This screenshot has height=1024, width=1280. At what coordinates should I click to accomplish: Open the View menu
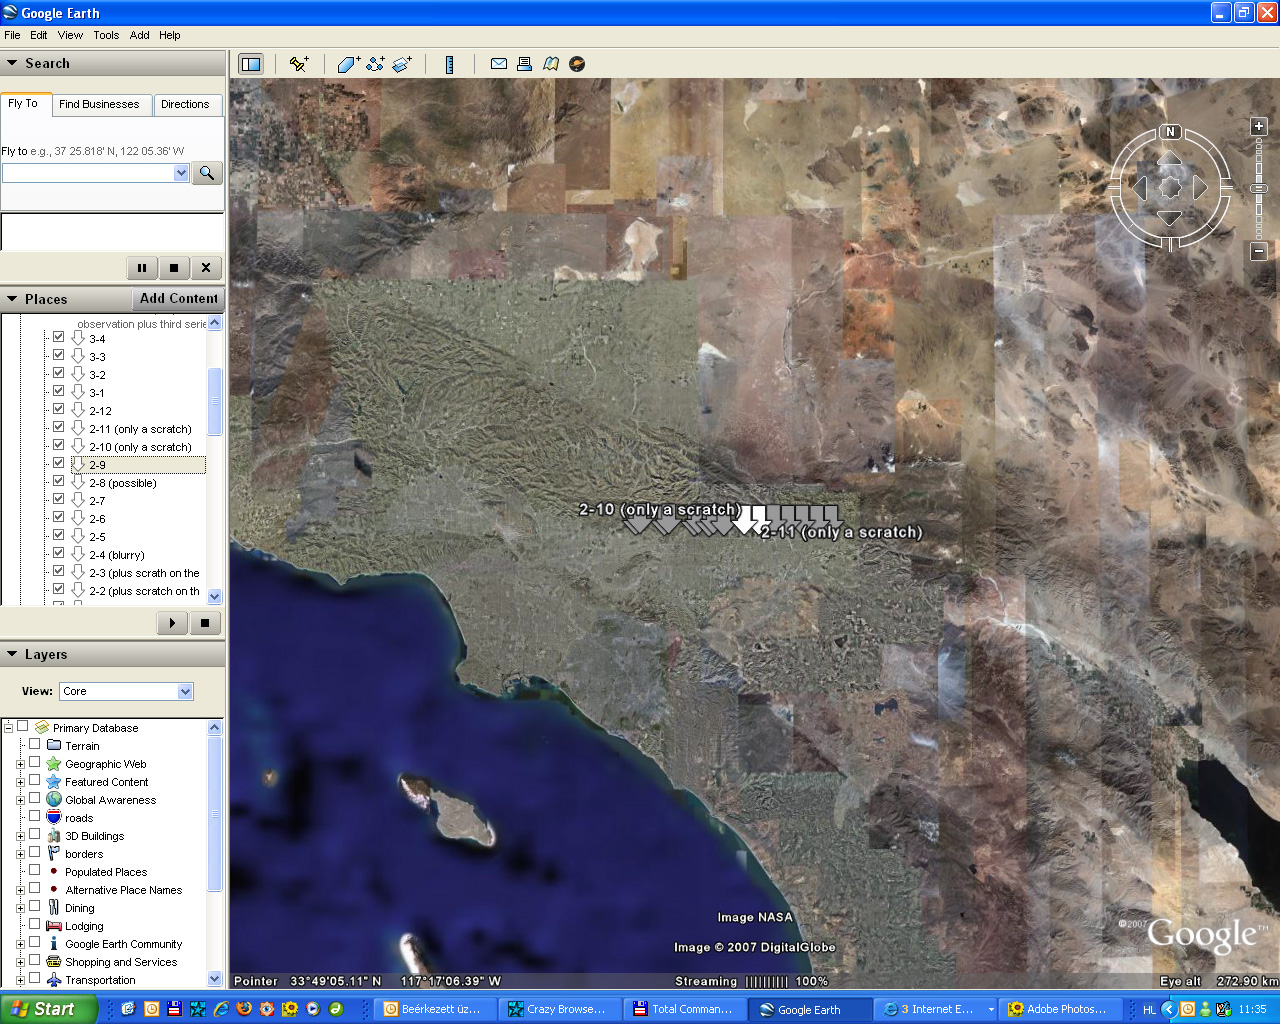click(x=70, y=35)
